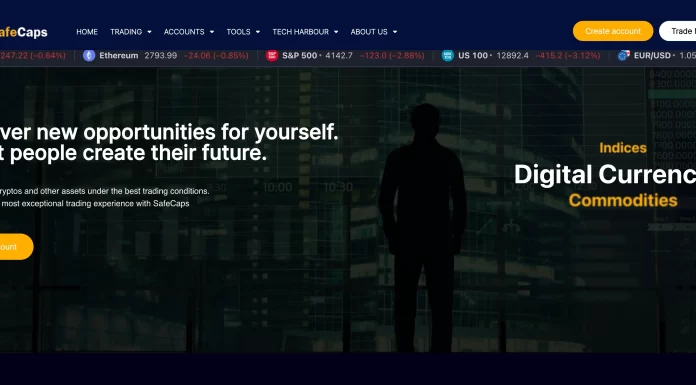Open the TOOLS menu

pos(238,32)
